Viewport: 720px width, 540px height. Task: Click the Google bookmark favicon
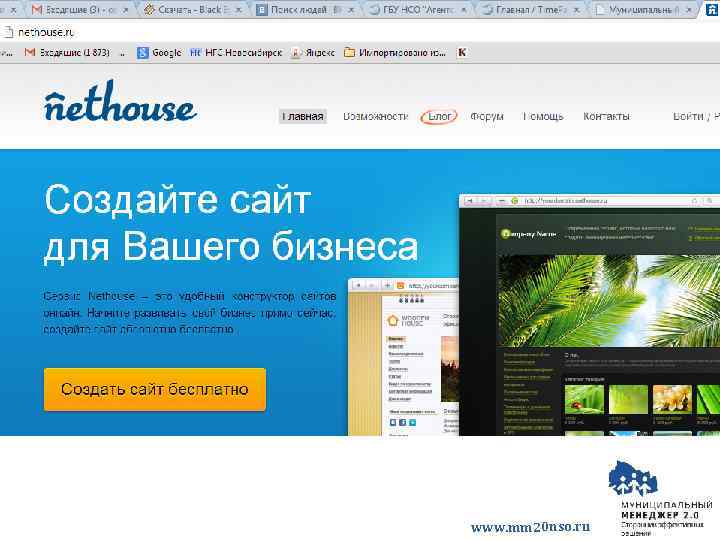(x=142, y=53)
